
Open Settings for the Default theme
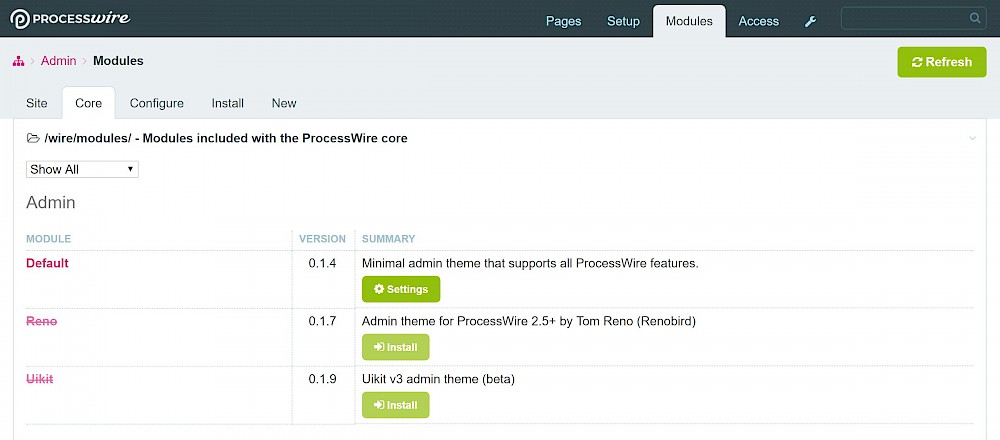[401, 289]
